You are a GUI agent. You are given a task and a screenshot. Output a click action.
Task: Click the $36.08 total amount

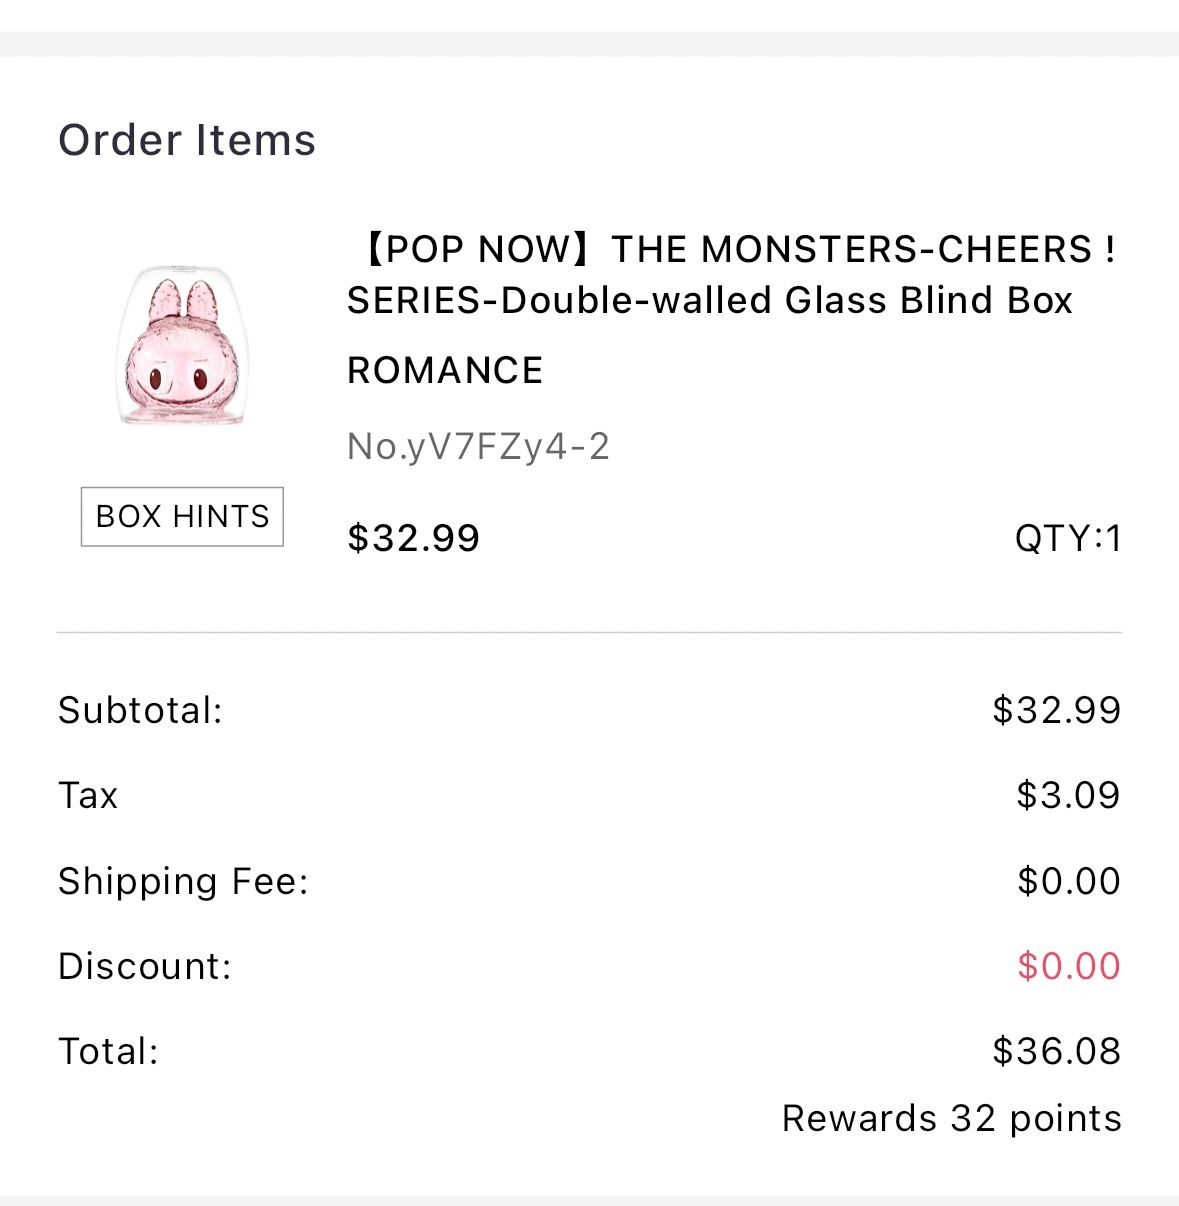1056,1052
